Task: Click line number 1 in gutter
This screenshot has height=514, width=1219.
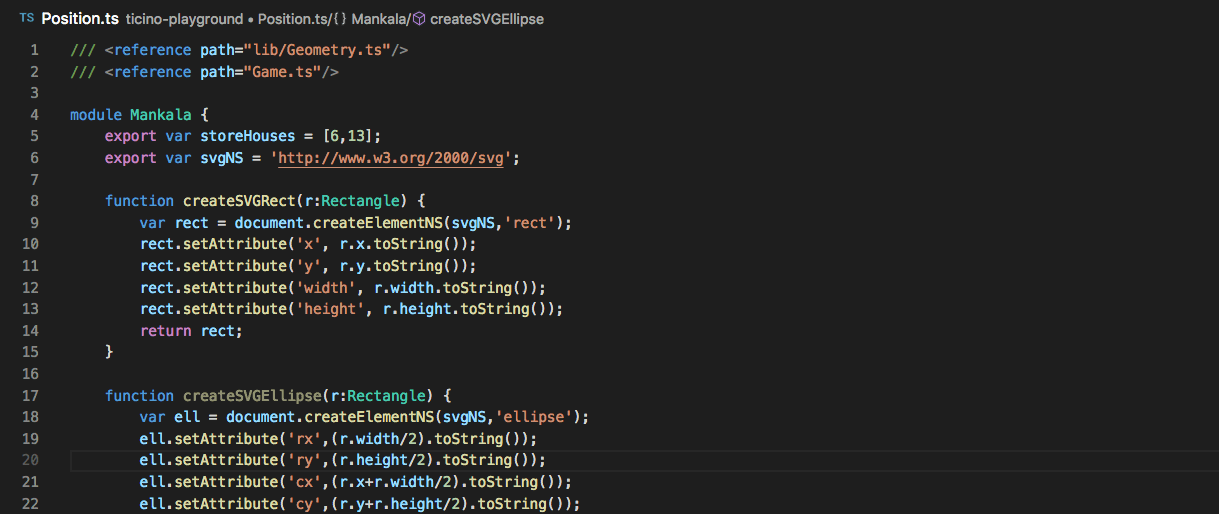Action: point(35,50)
